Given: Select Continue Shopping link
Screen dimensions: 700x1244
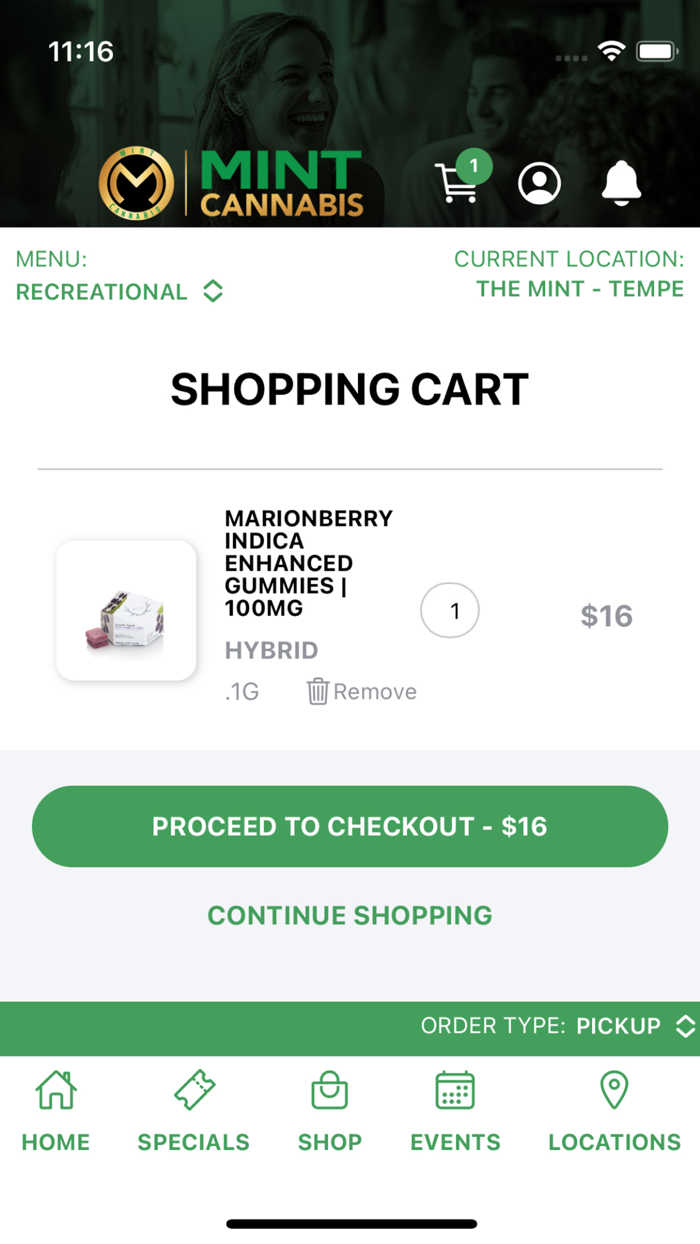Looking at the screenshot, I should point(349,915).
